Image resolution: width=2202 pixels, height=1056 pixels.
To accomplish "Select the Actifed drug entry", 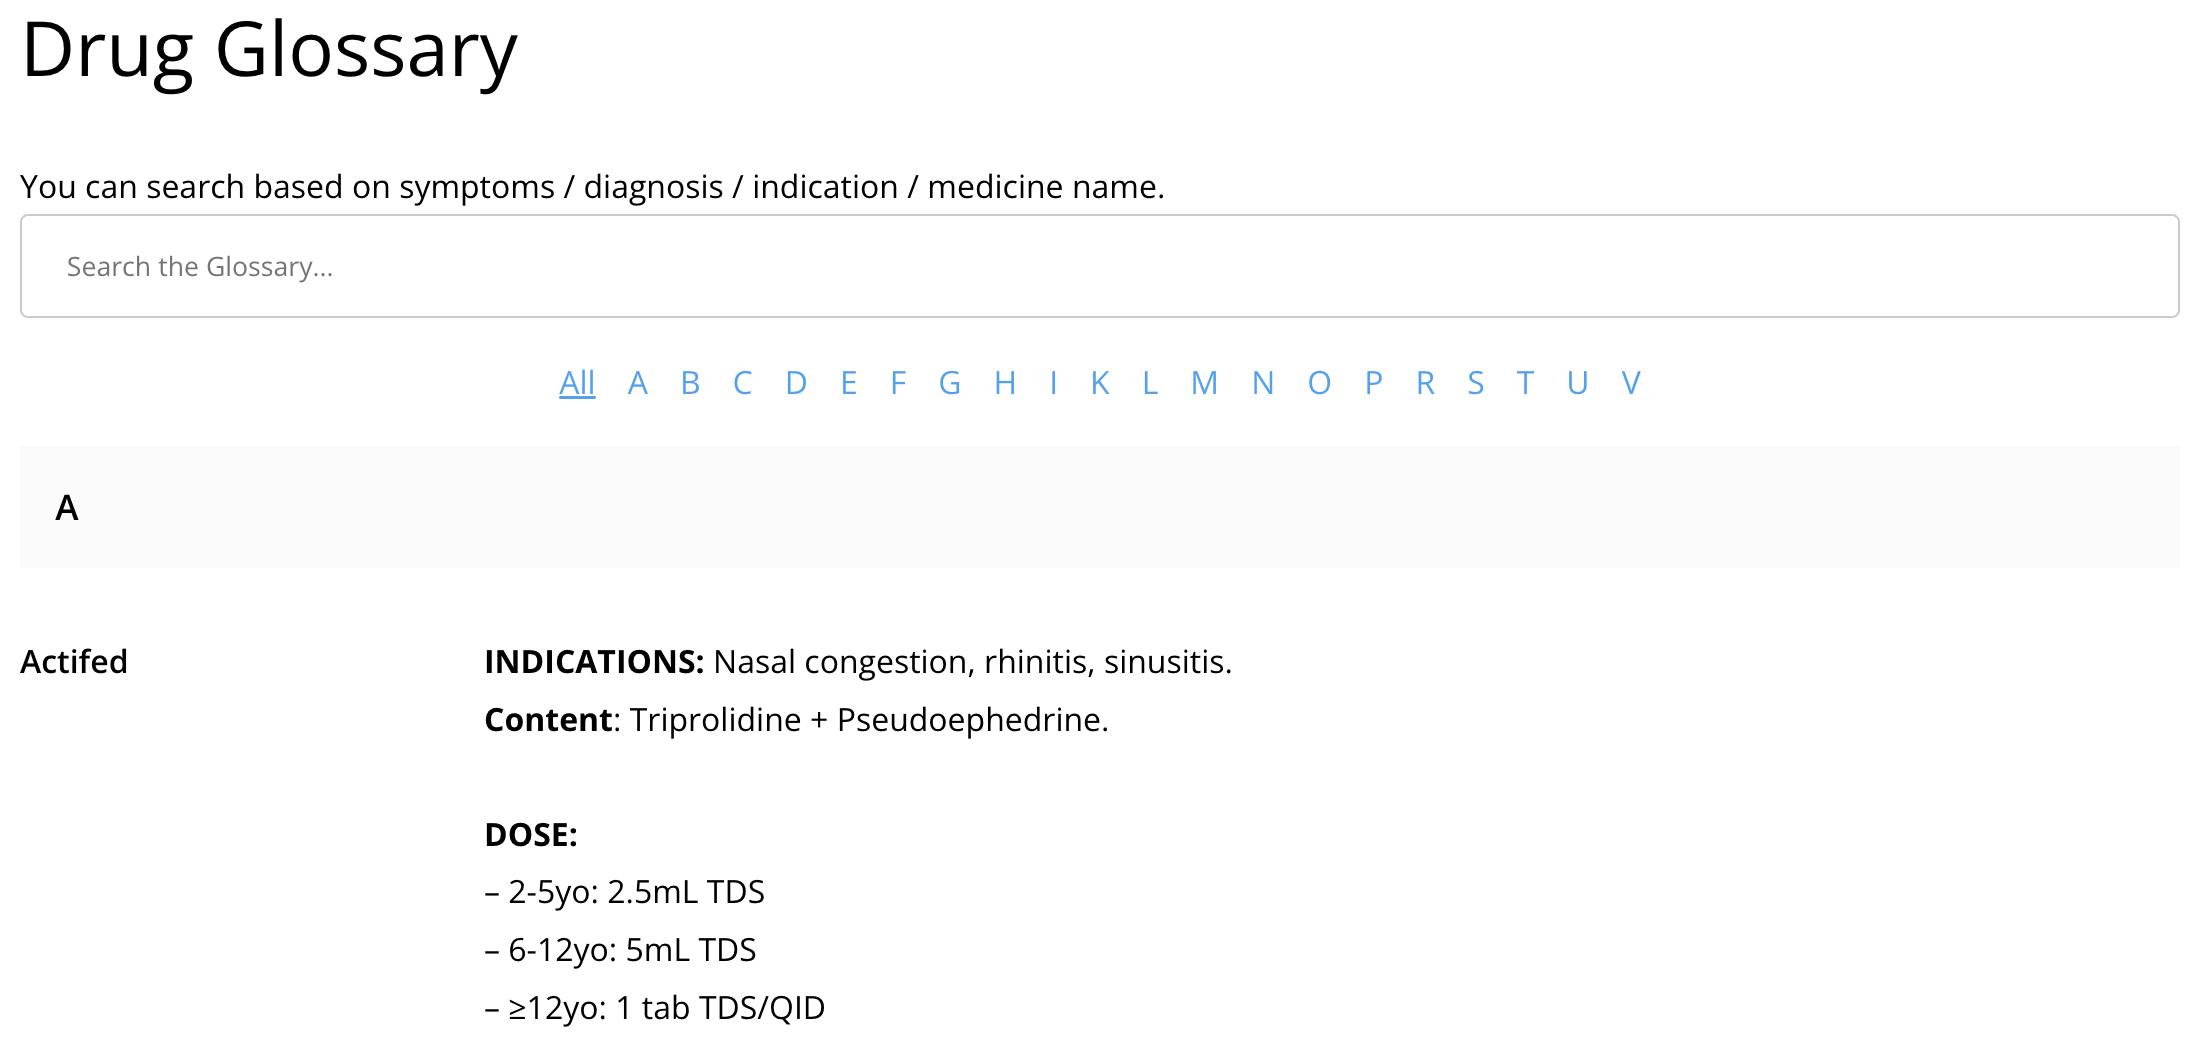I will click(74, 661).
